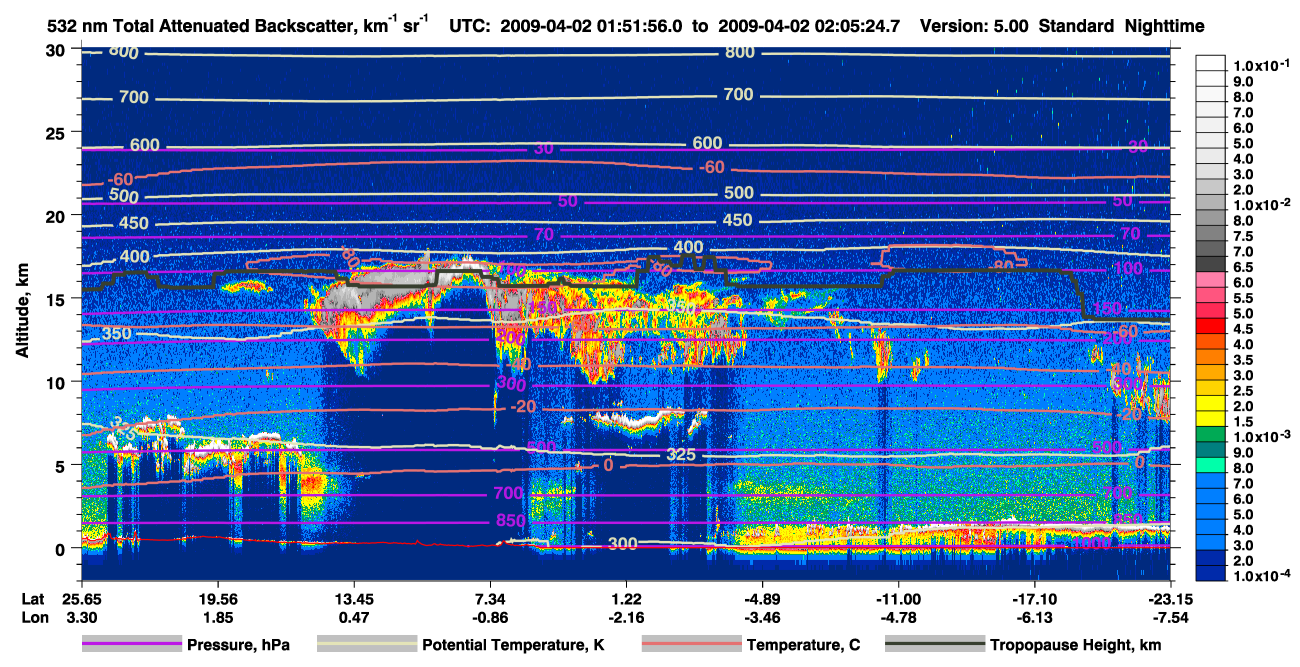Click the longitude value '-2.16'
The image size is (1300, 667).
(x=626, y=617)
